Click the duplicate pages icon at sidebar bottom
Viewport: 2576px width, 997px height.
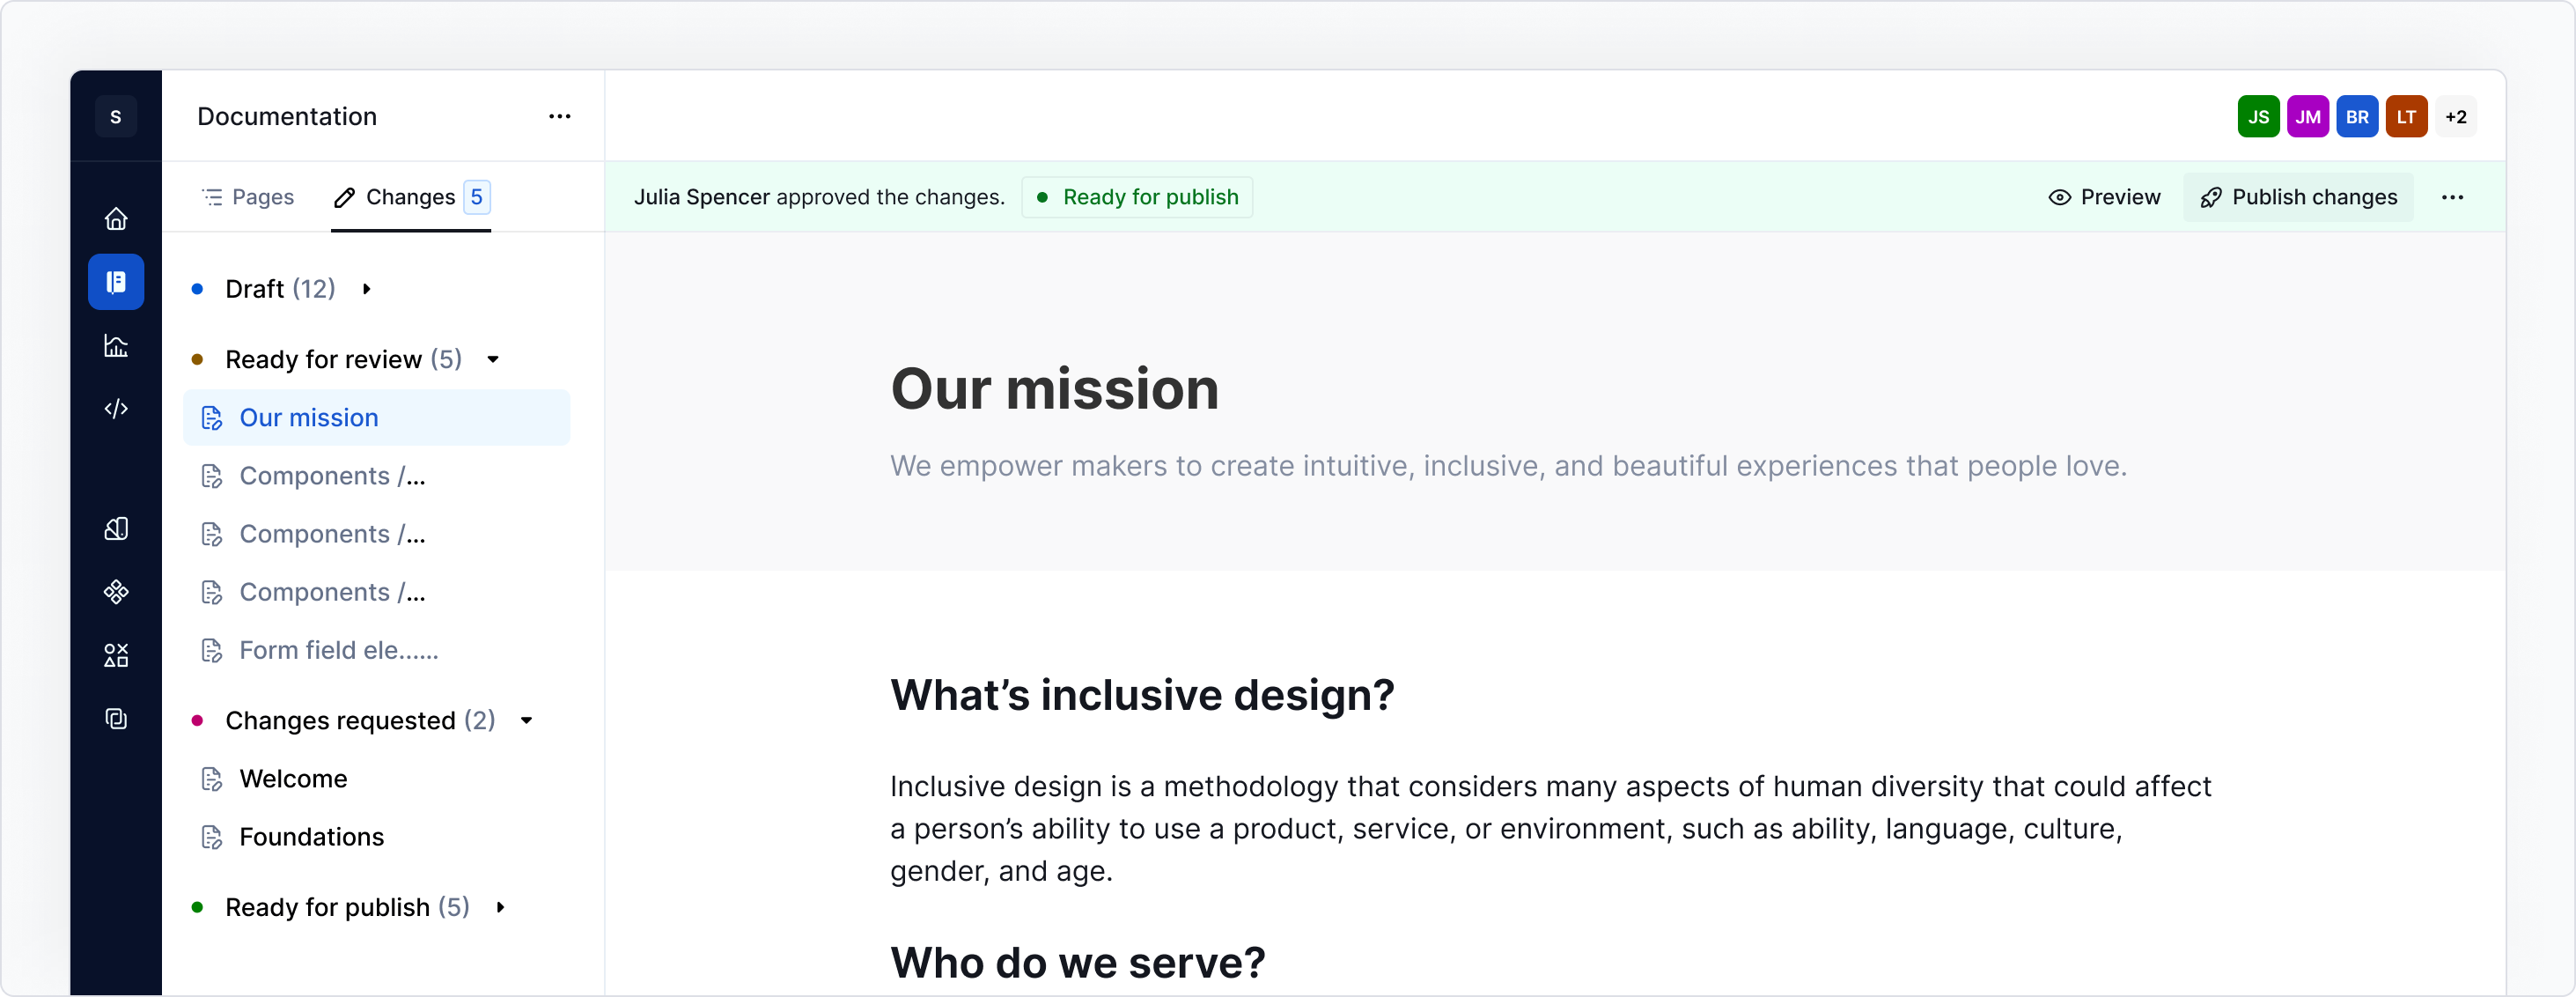tap(116, 719)
